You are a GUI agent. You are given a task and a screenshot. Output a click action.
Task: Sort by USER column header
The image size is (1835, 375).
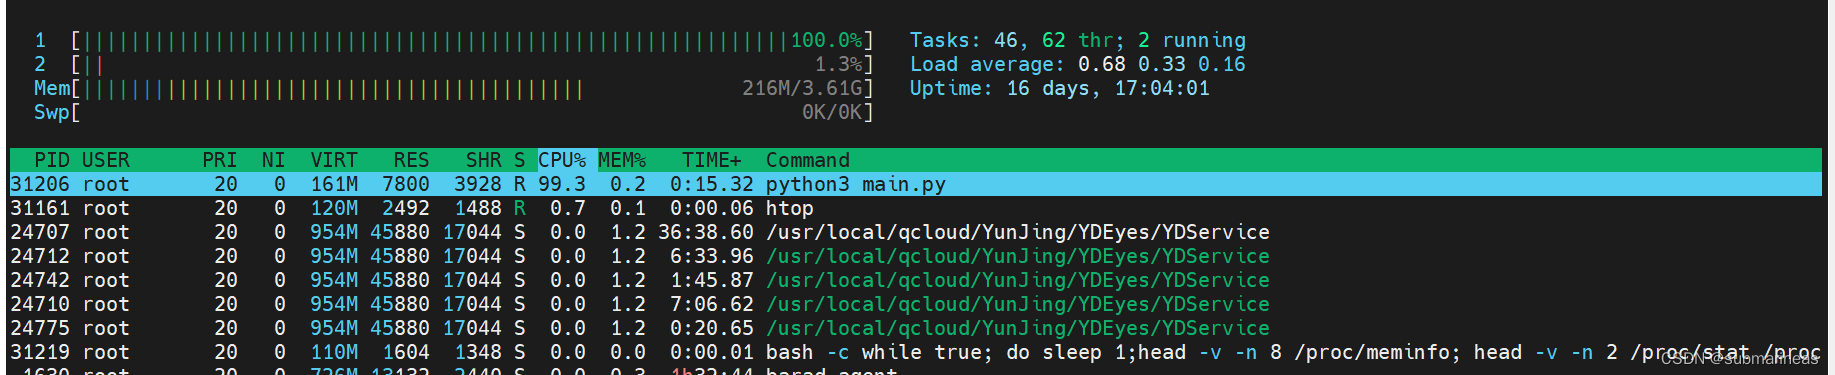(x=106, y=160)
